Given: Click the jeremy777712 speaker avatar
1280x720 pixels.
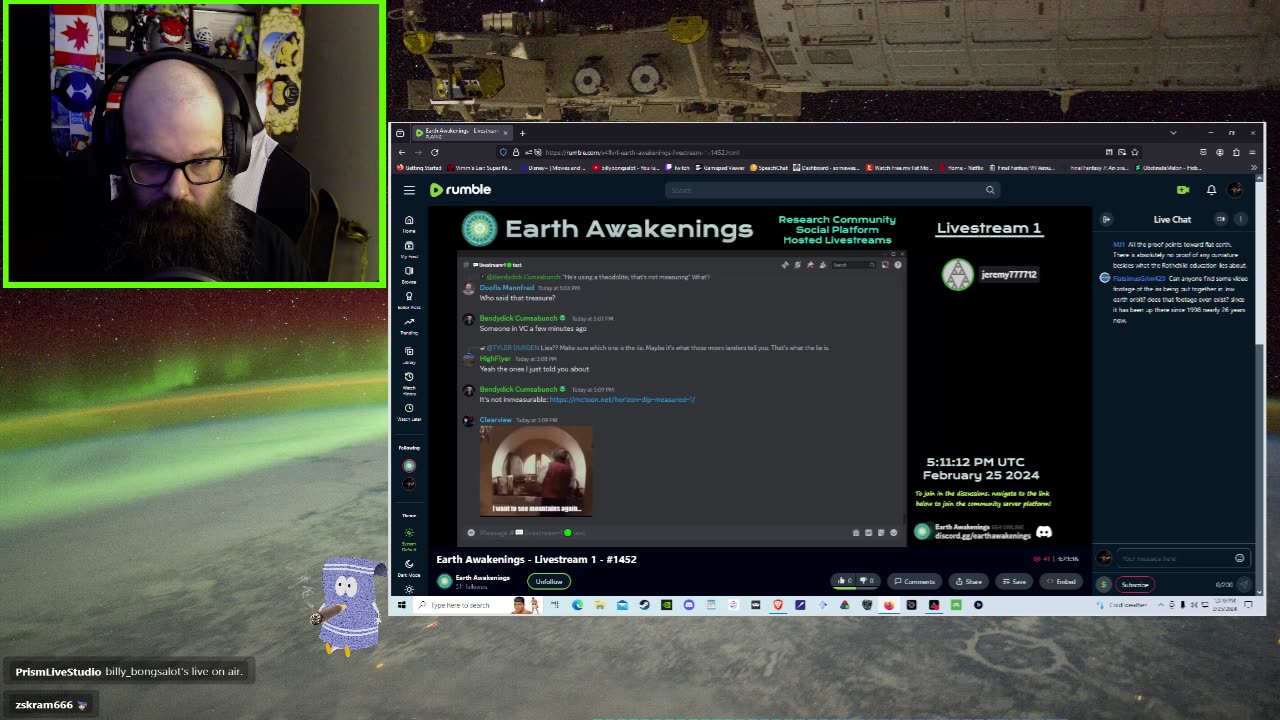Looking at the screenshot, I should [x=957, y=275].
